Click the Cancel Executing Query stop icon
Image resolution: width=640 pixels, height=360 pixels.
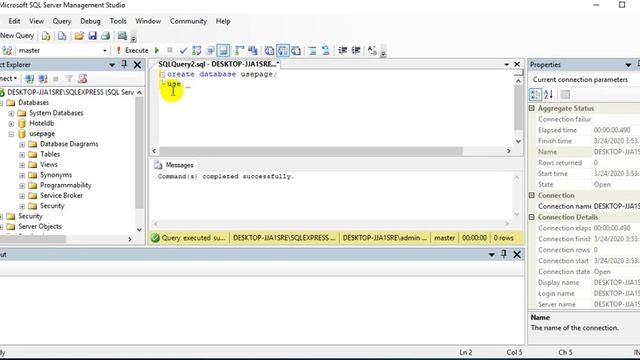pos(170,51)
